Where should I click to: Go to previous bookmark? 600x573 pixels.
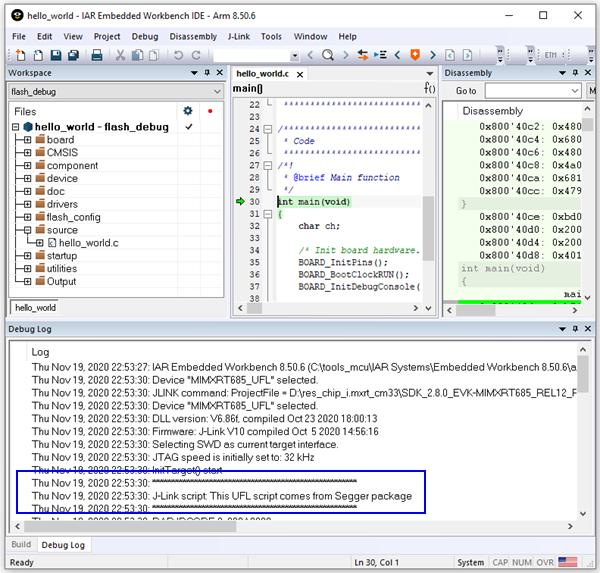coord(397,56)
